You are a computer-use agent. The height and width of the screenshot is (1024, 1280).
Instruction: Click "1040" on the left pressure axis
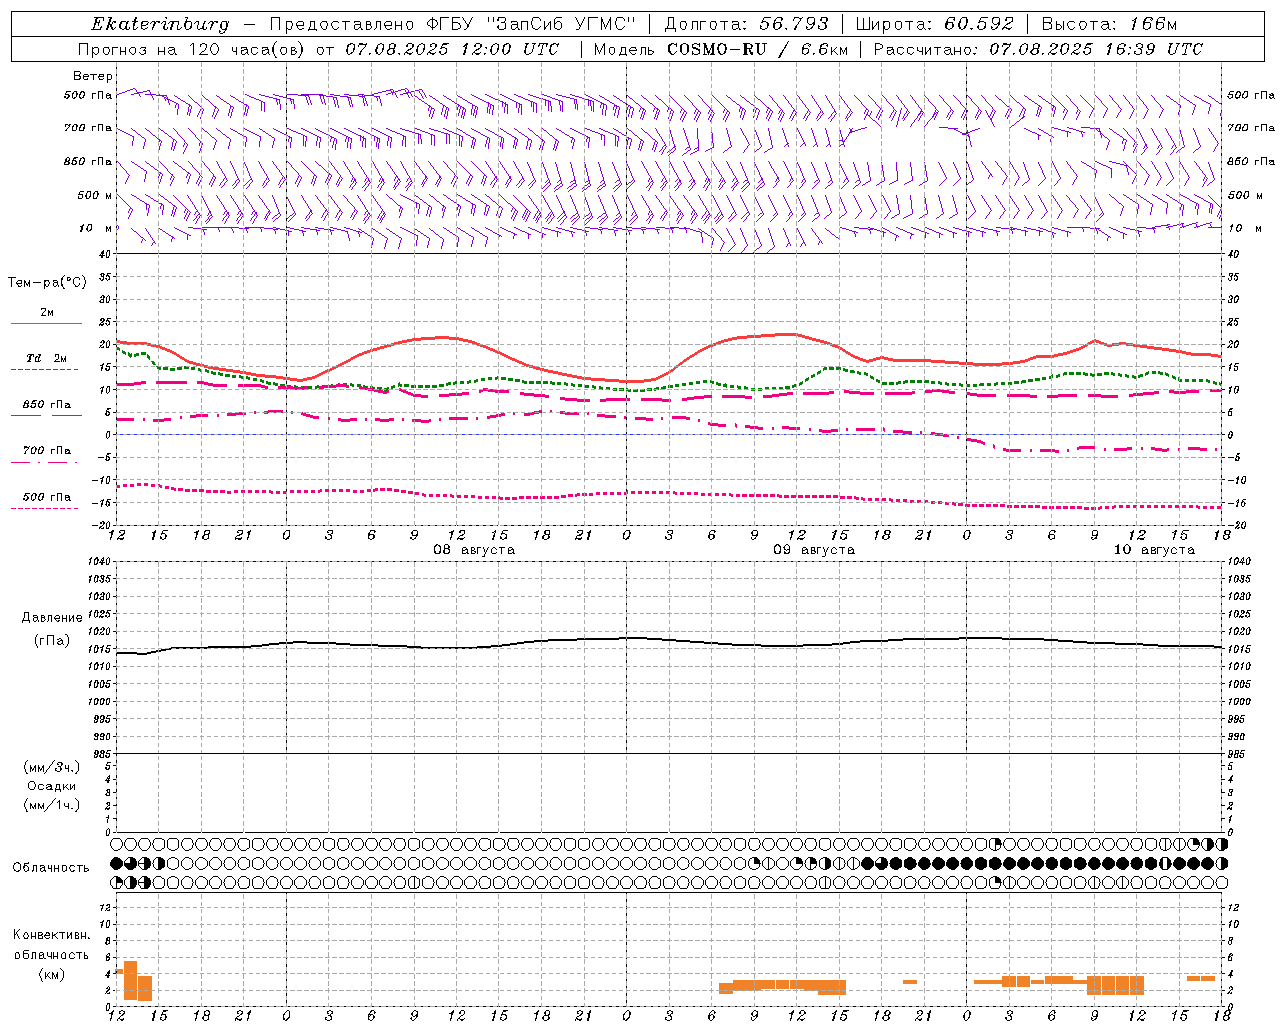tap(101, 562)
